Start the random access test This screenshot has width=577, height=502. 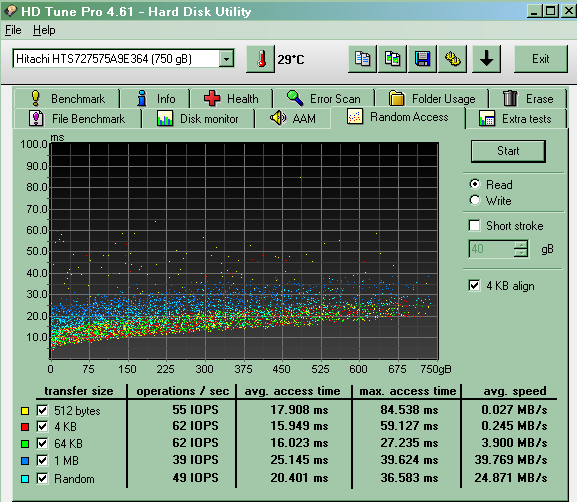[x=508, y=151]
